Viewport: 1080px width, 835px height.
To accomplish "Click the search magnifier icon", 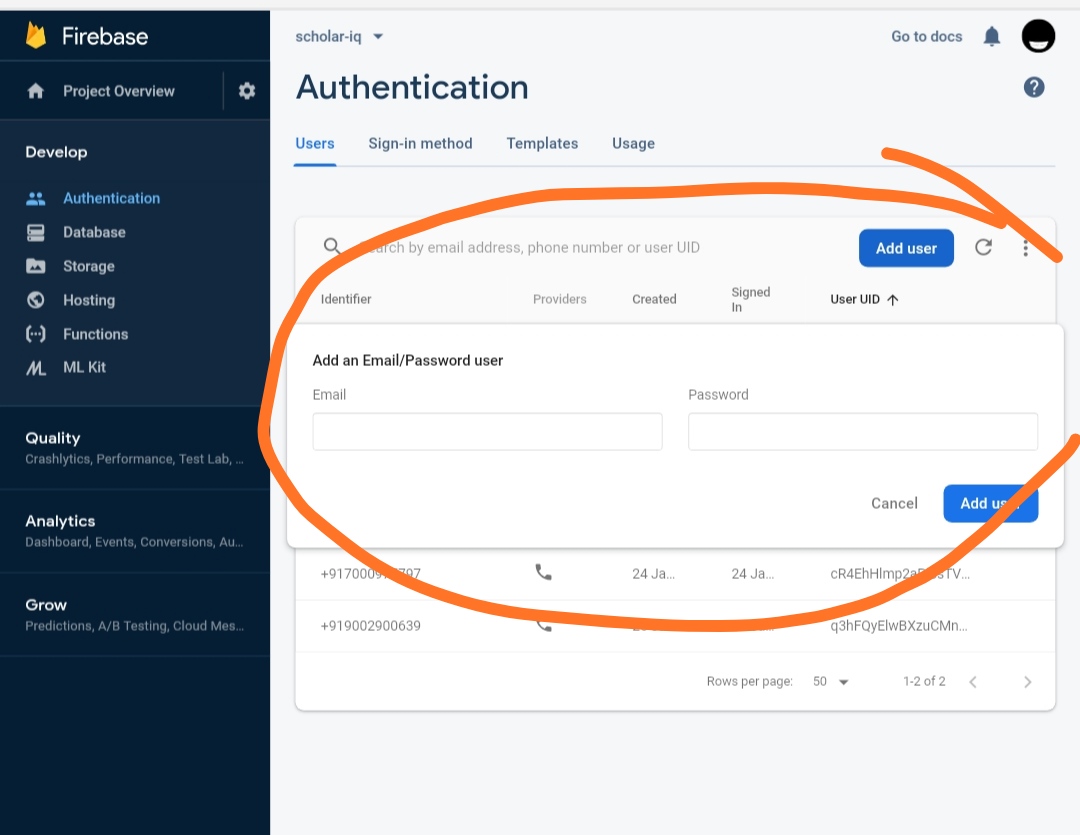I will pos(332,246).
